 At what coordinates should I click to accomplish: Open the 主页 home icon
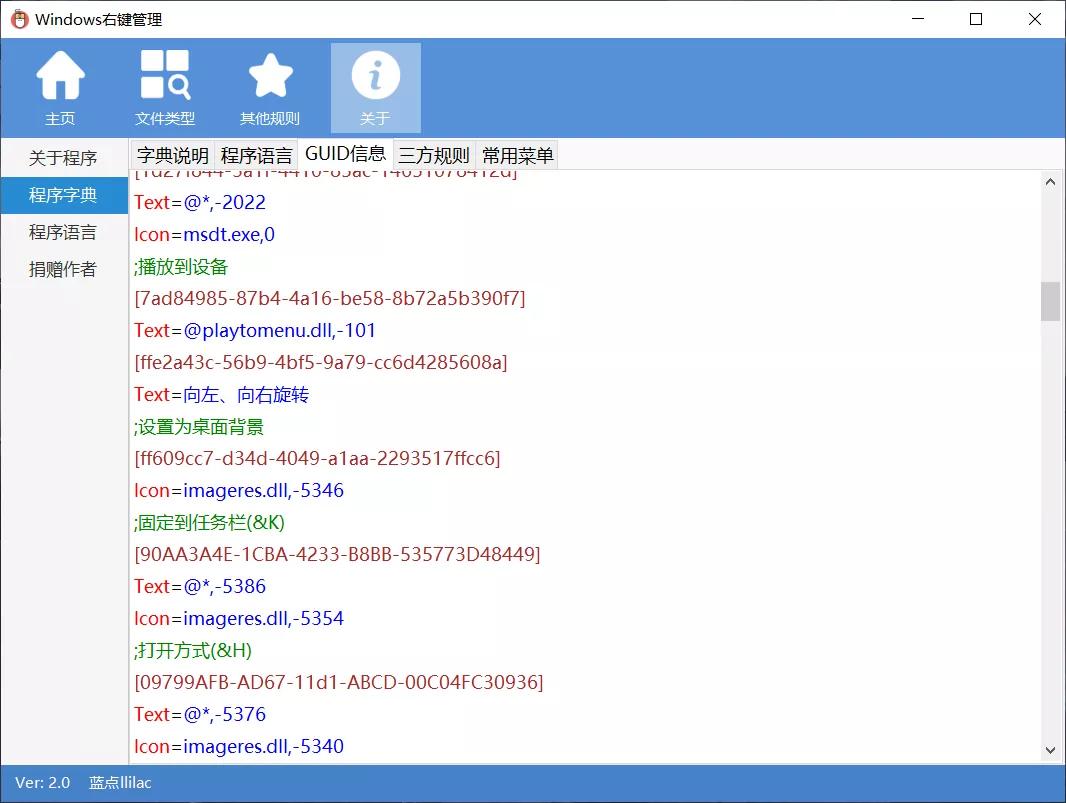(61, 88)
